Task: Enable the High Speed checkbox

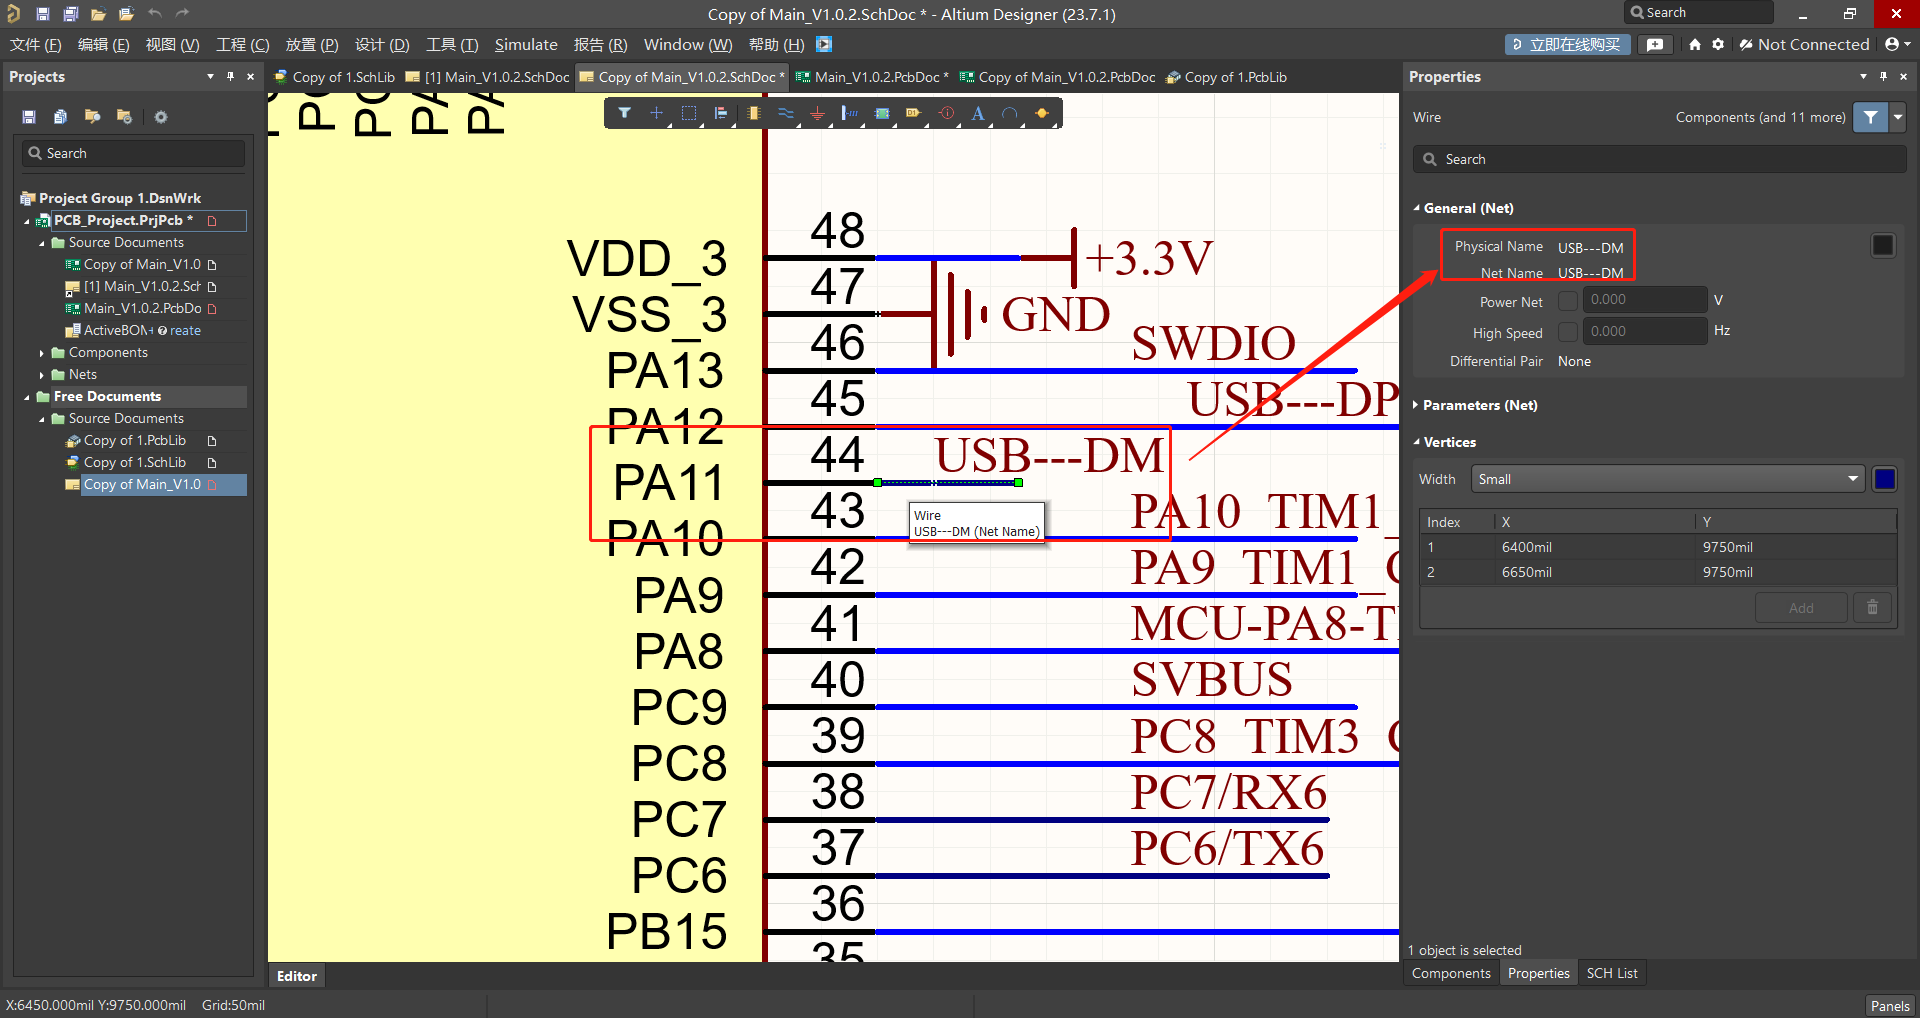Action: tap(1567, 332)
